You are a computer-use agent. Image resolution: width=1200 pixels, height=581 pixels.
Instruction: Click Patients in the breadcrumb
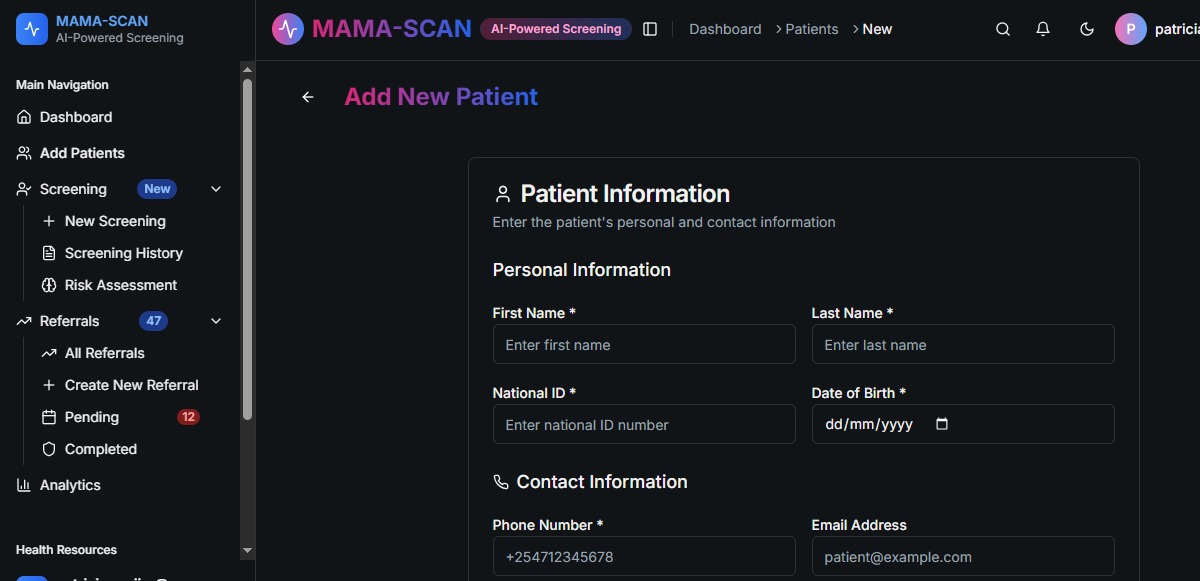(811, 29)
